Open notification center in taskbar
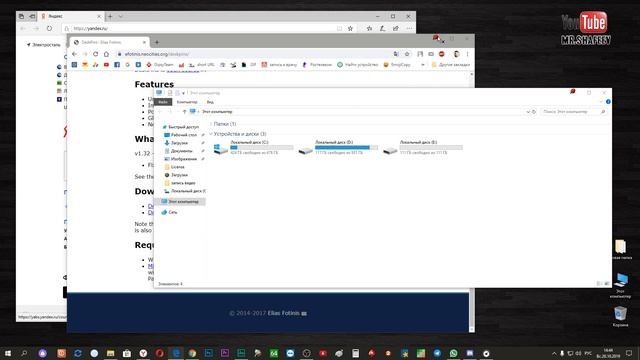The image size is (640, 360). tap(629, 353)
